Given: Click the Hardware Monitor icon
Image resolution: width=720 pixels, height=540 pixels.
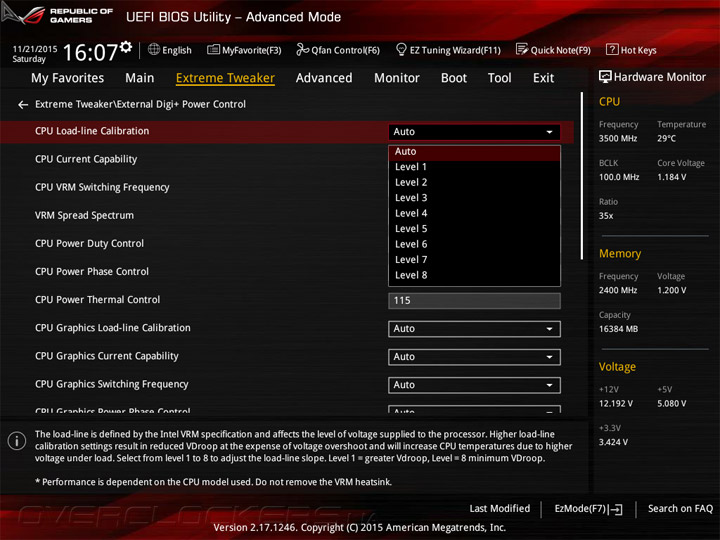Looking at the screenshot, I should pyautogui.click(x=605, y=77).
